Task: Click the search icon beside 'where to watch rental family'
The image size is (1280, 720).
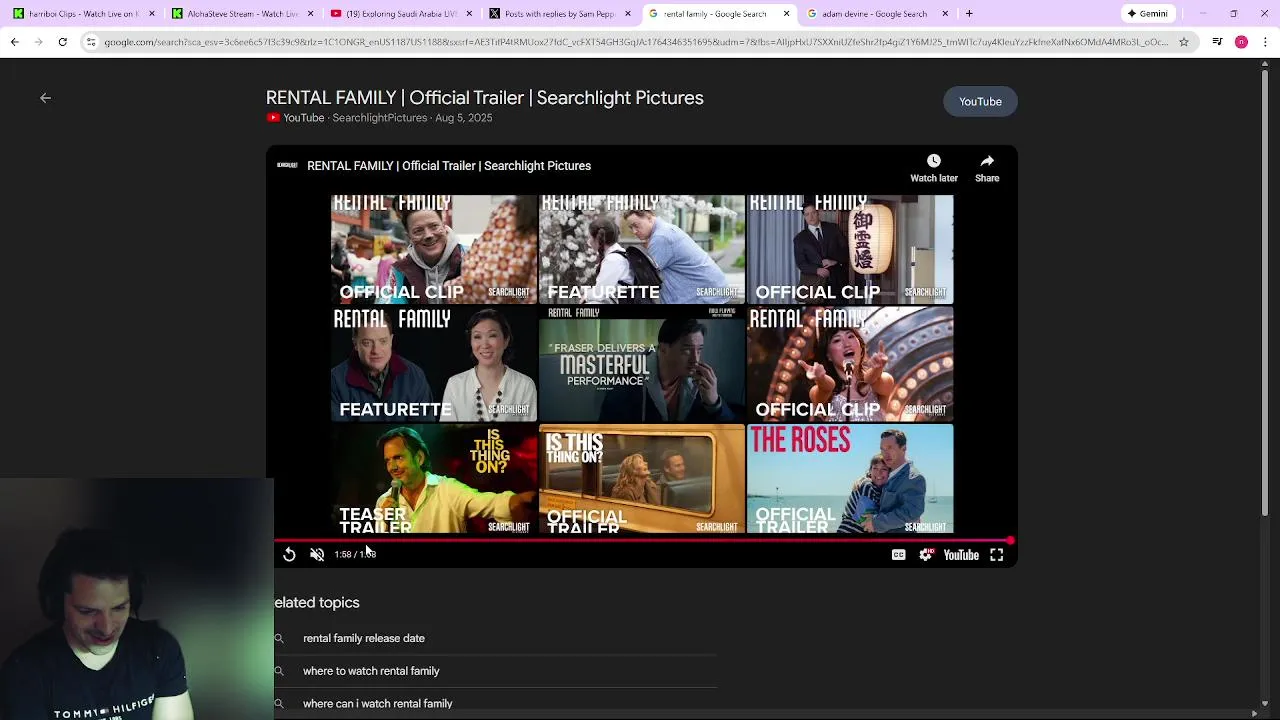Action: coord(279,671)
